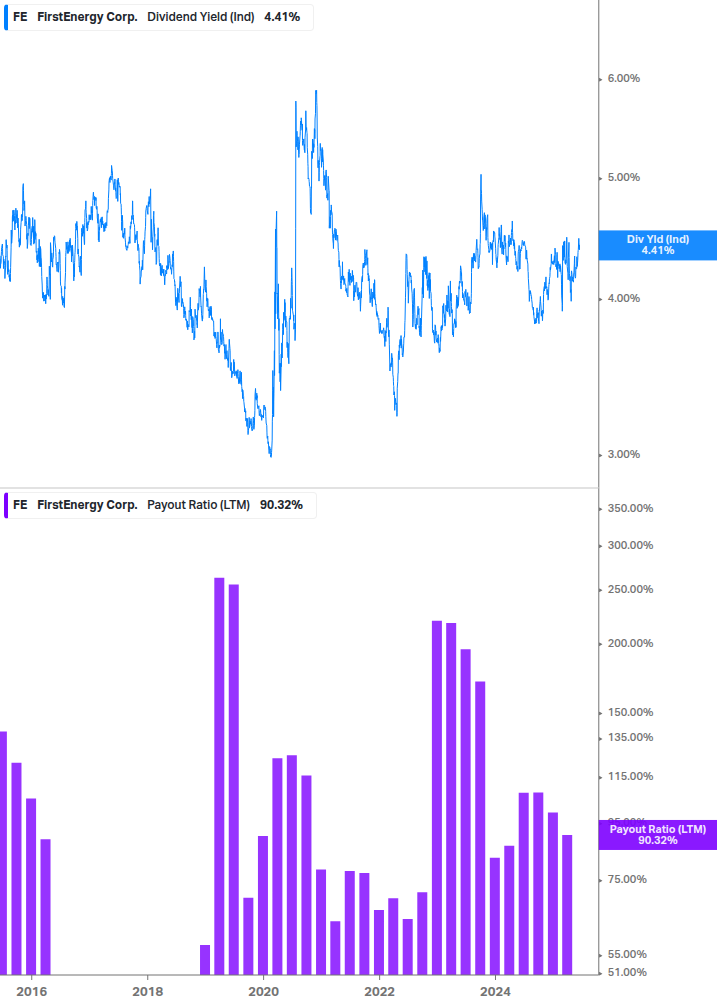
Task: Click the 6.00% yield axis label
Action: click(x=623, y=78)
